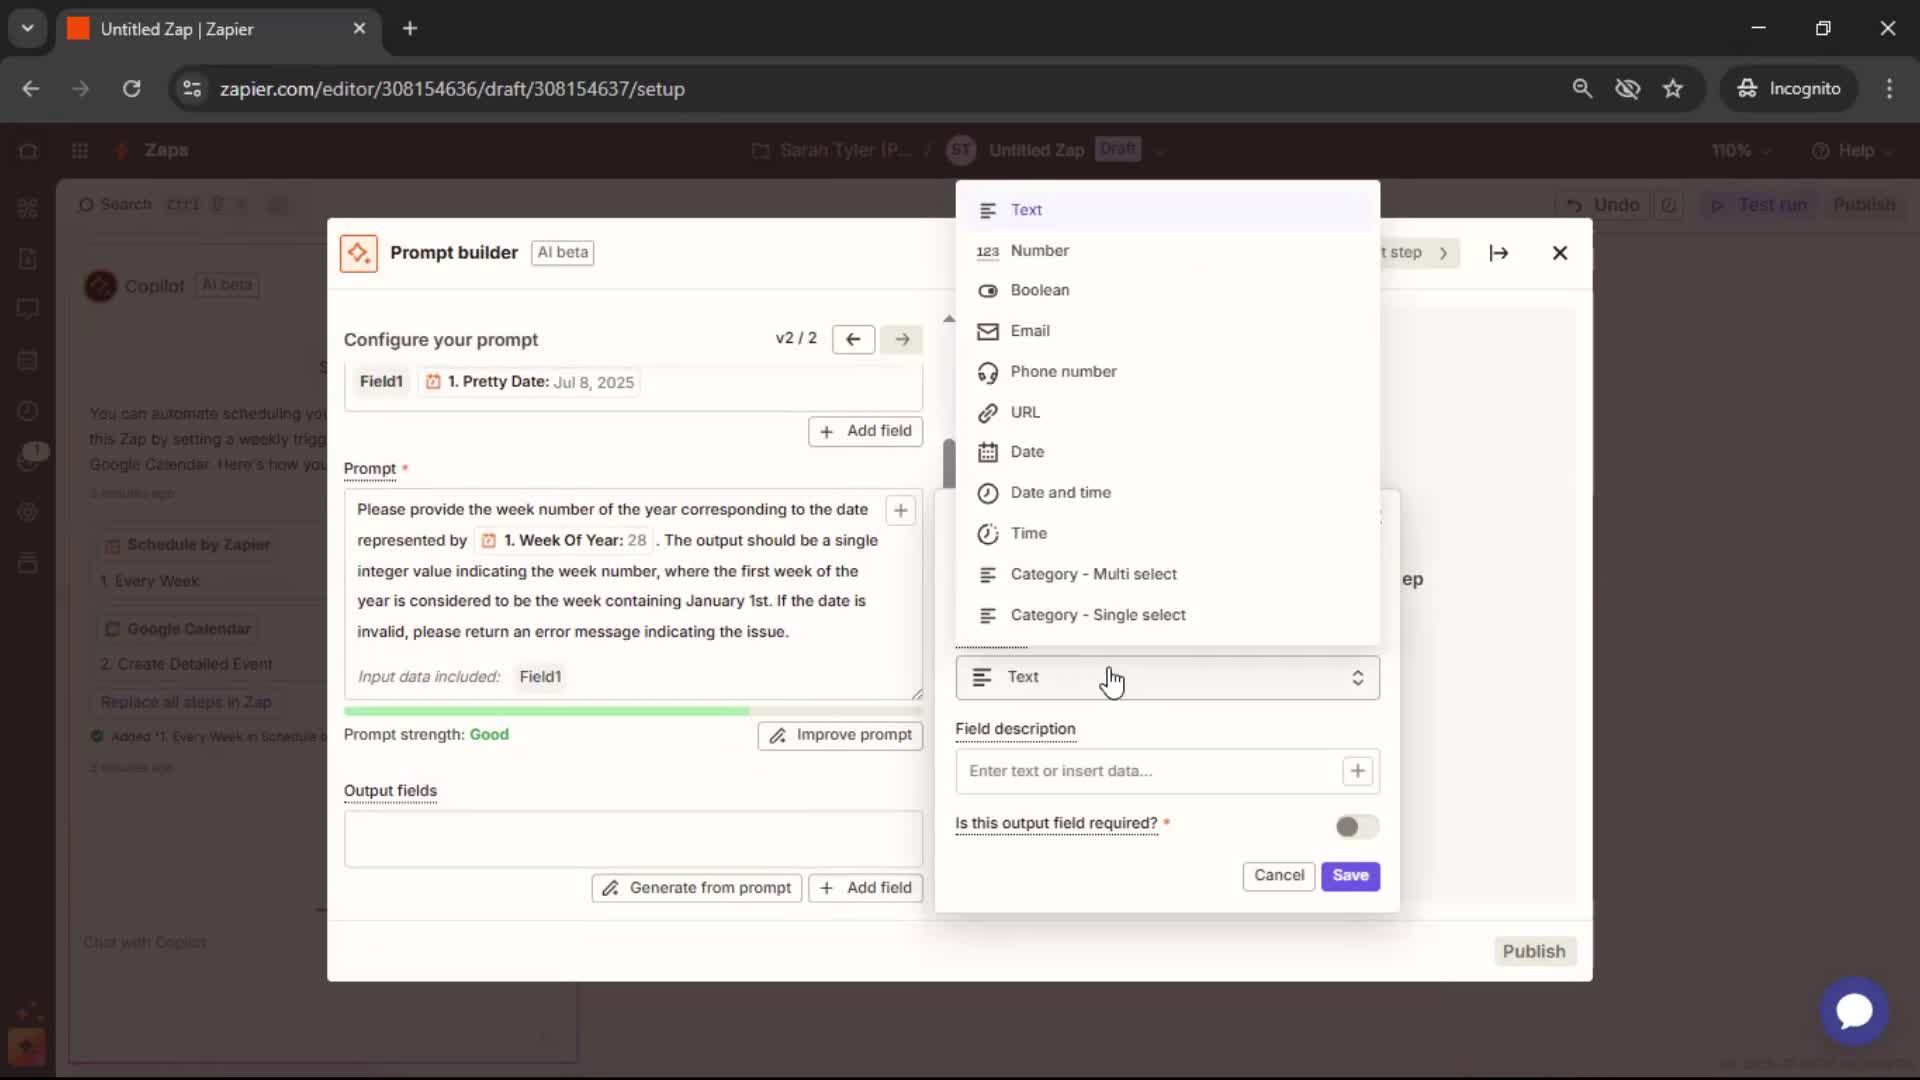Image resolution: width=1920 pixels, height=1080 pixels.
Task: Add an input field above Prompt
Action: 866,431
